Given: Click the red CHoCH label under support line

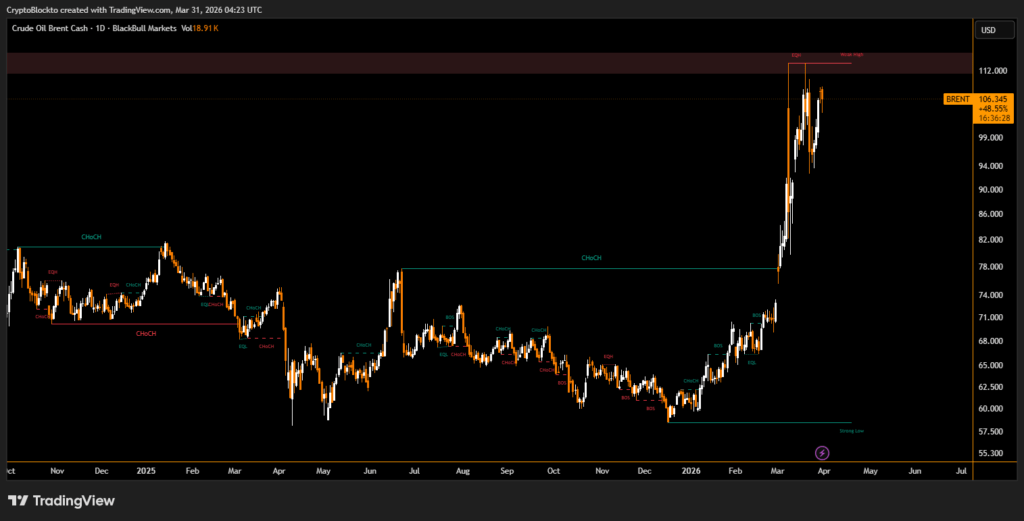Looking at the screenshot, I should tap(145, 333).
